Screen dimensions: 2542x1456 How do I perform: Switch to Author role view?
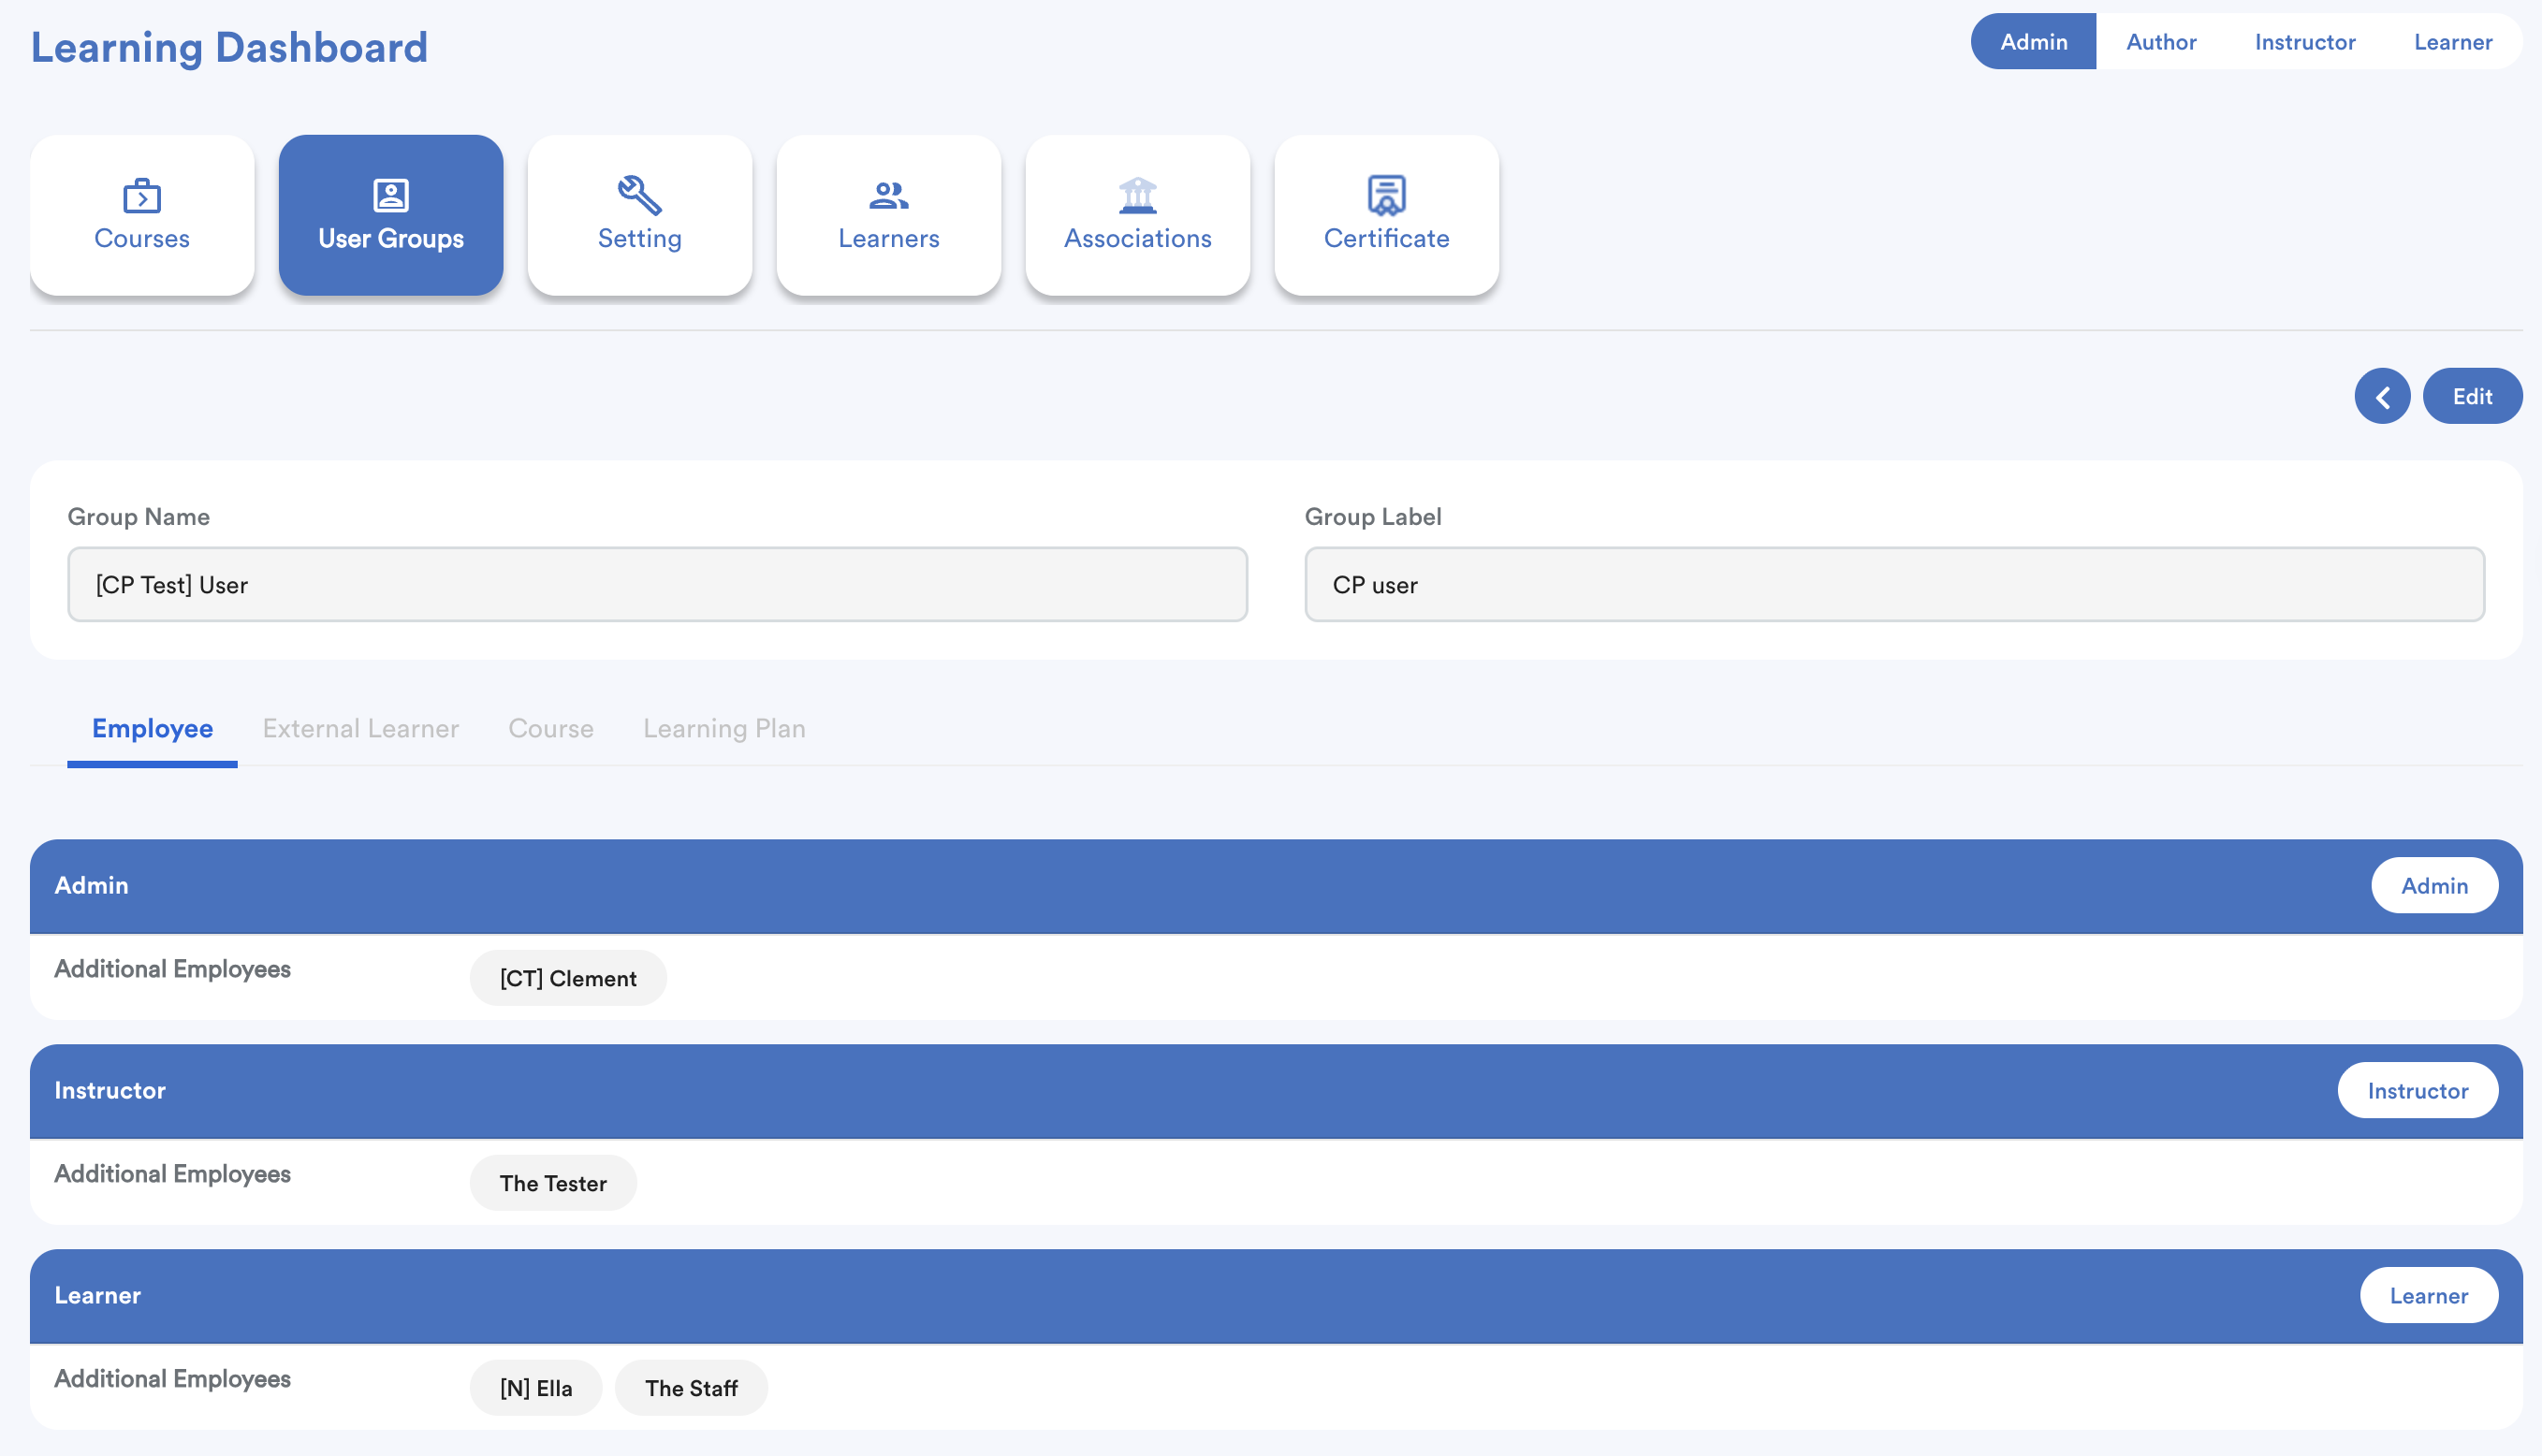pos(2160,42)
